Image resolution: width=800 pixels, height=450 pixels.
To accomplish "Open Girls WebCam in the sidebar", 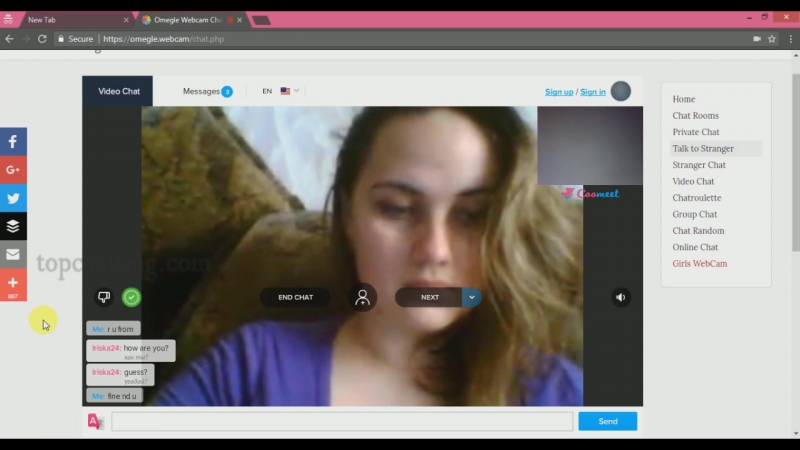I will click(x=699, y=263).
